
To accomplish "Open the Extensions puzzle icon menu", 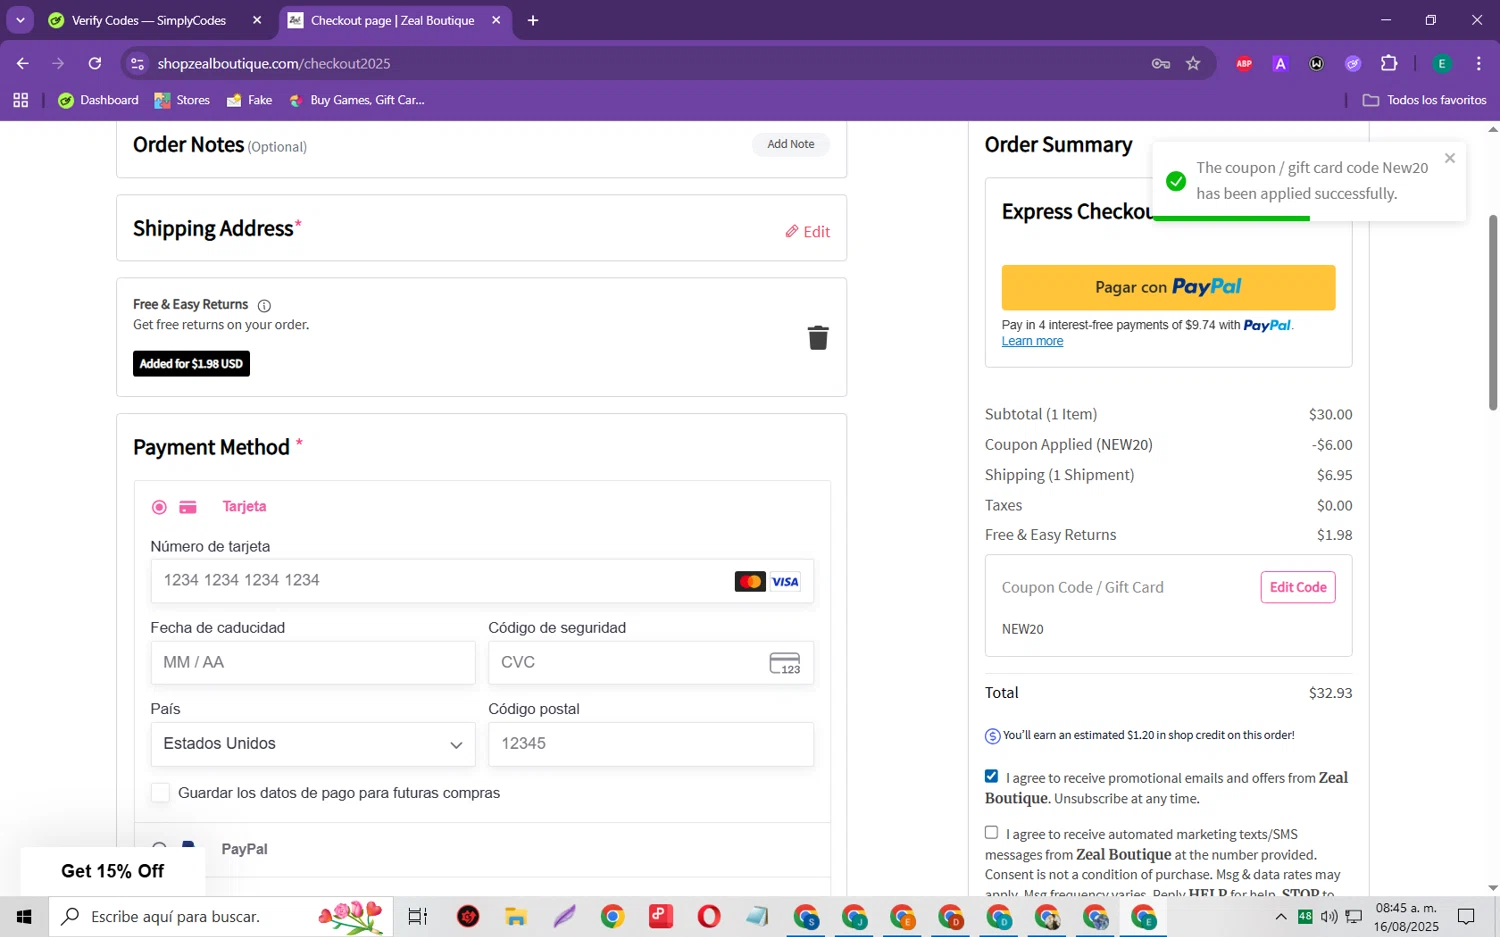I will [x=1389, y=63].
